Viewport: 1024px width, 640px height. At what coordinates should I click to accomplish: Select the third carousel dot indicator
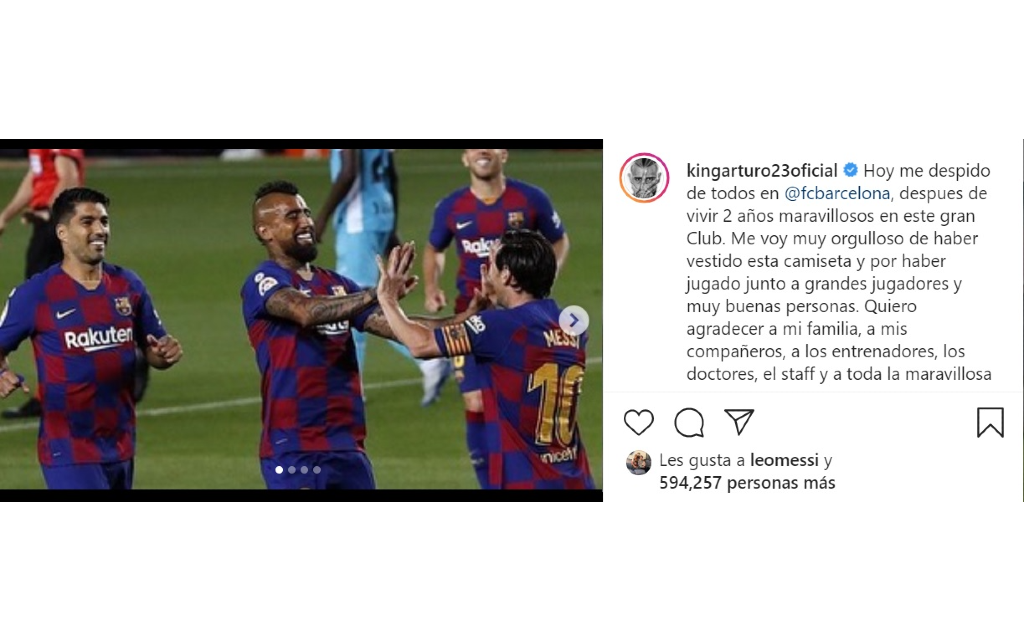point(304,470)
